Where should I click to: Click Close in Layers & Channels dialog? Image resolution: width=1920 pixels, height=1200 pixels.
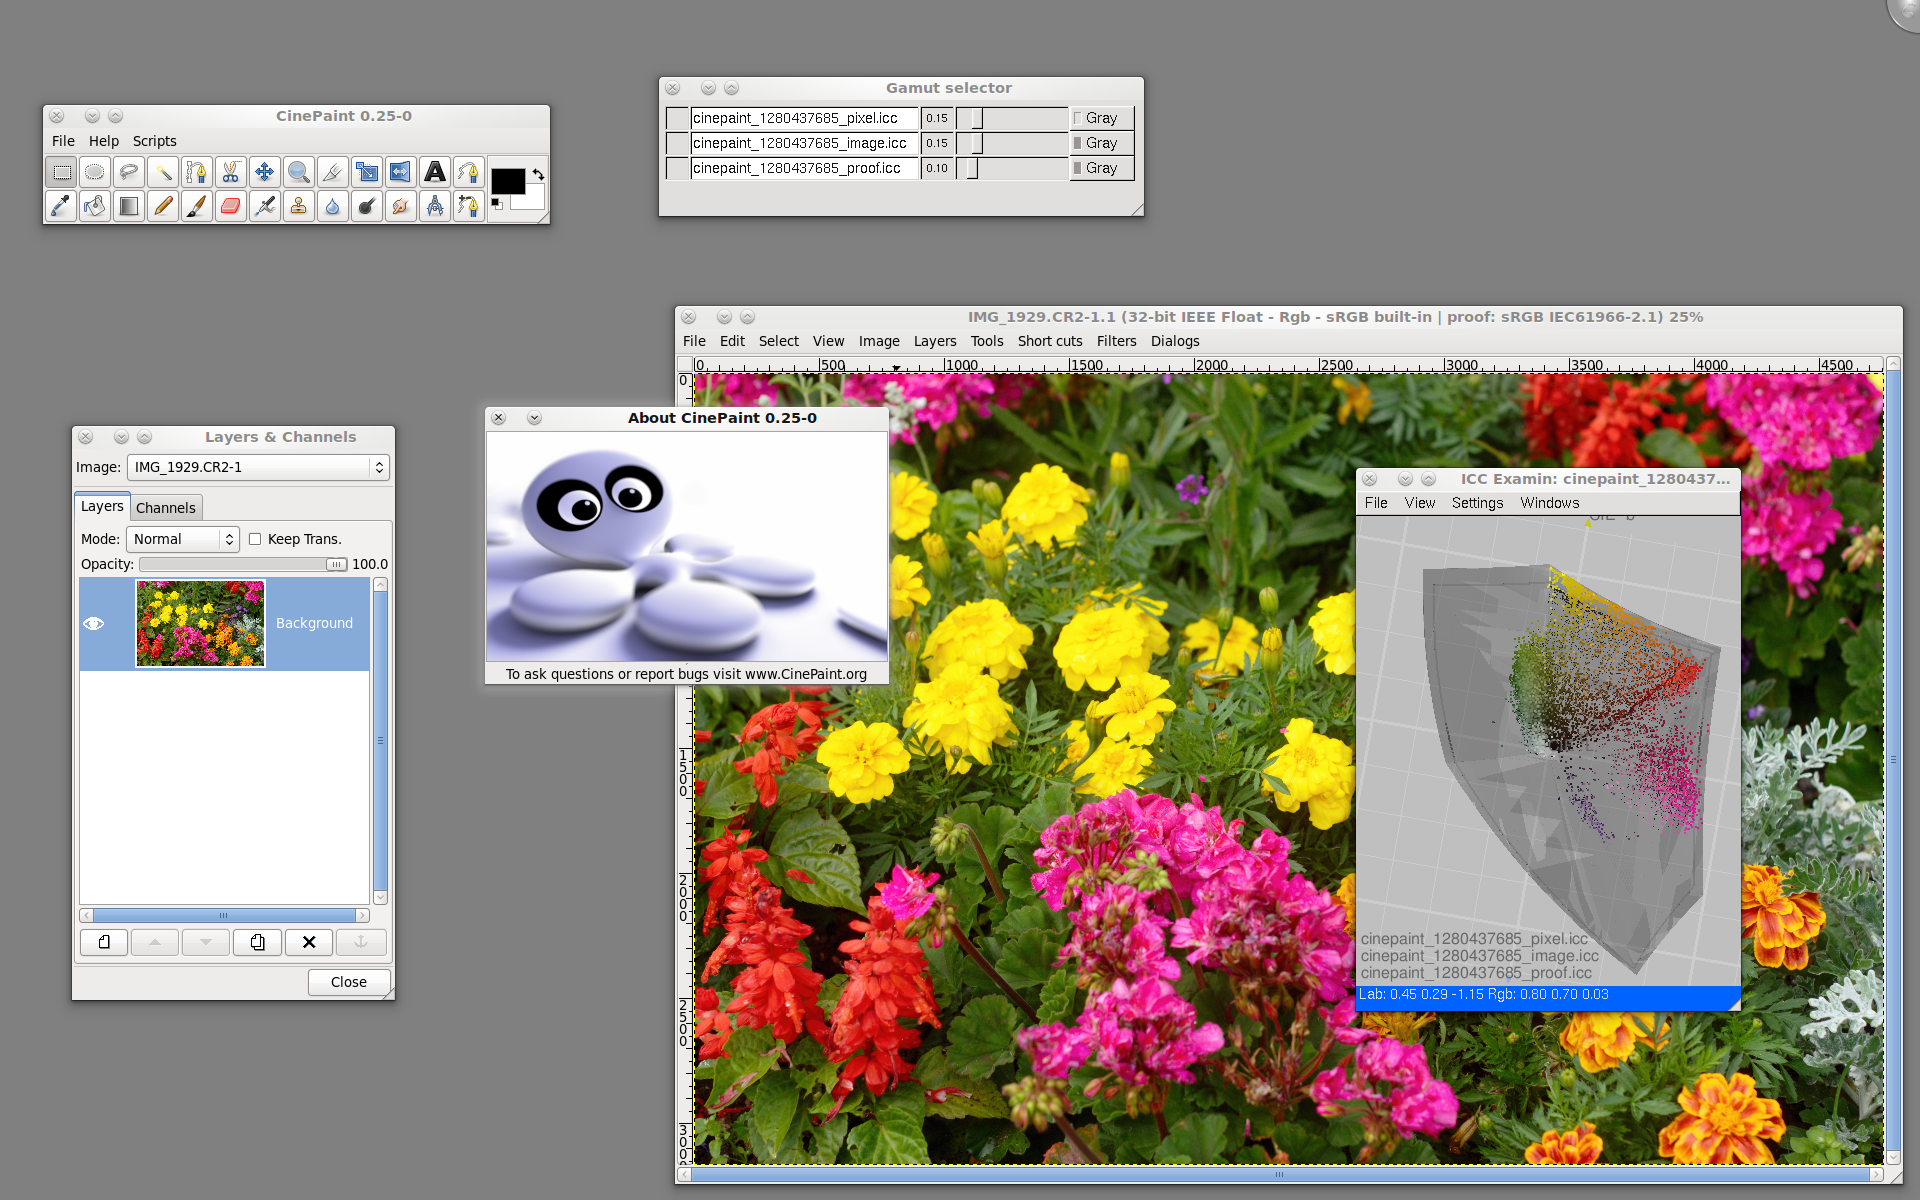click(349, 982)
